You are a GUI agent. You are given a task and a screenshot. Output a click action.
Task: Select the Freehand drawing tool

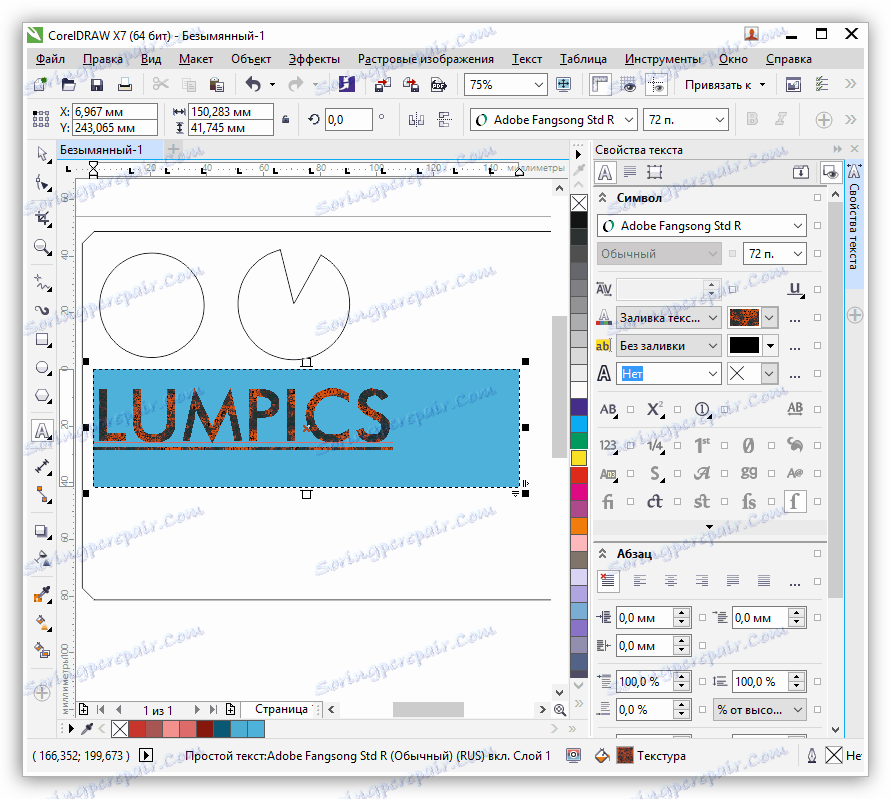coord(43,282)
